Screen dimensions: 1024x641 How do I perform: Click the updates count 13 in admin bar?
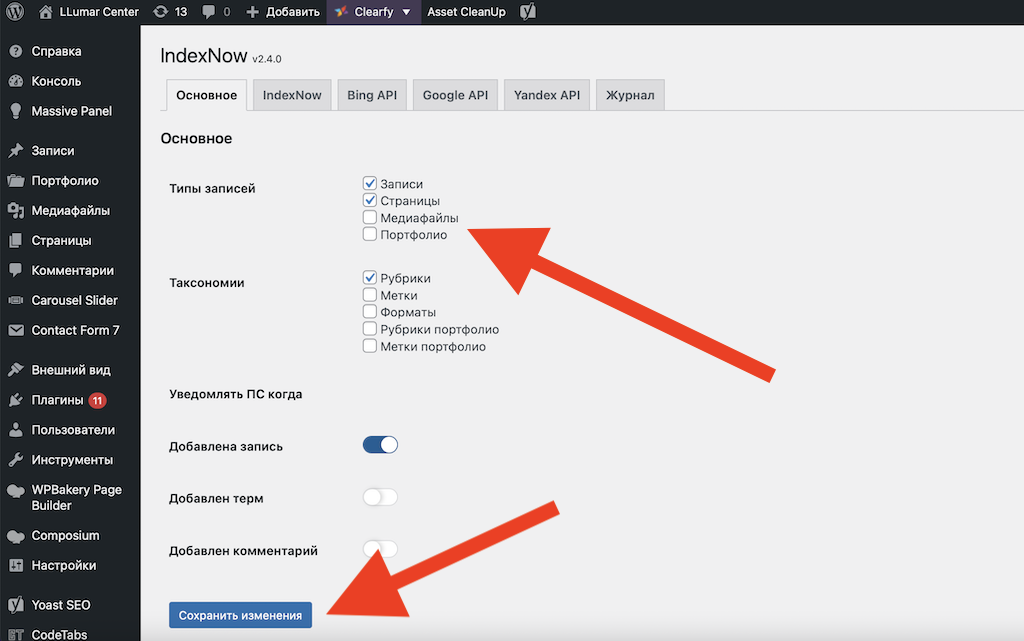coord(181,12)
